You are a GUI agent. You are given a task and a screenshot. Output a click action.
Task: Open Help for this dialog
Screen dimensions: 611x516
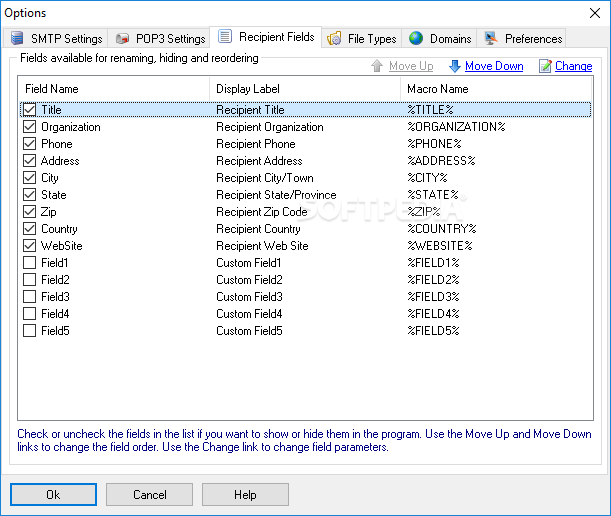coord(245,495)
